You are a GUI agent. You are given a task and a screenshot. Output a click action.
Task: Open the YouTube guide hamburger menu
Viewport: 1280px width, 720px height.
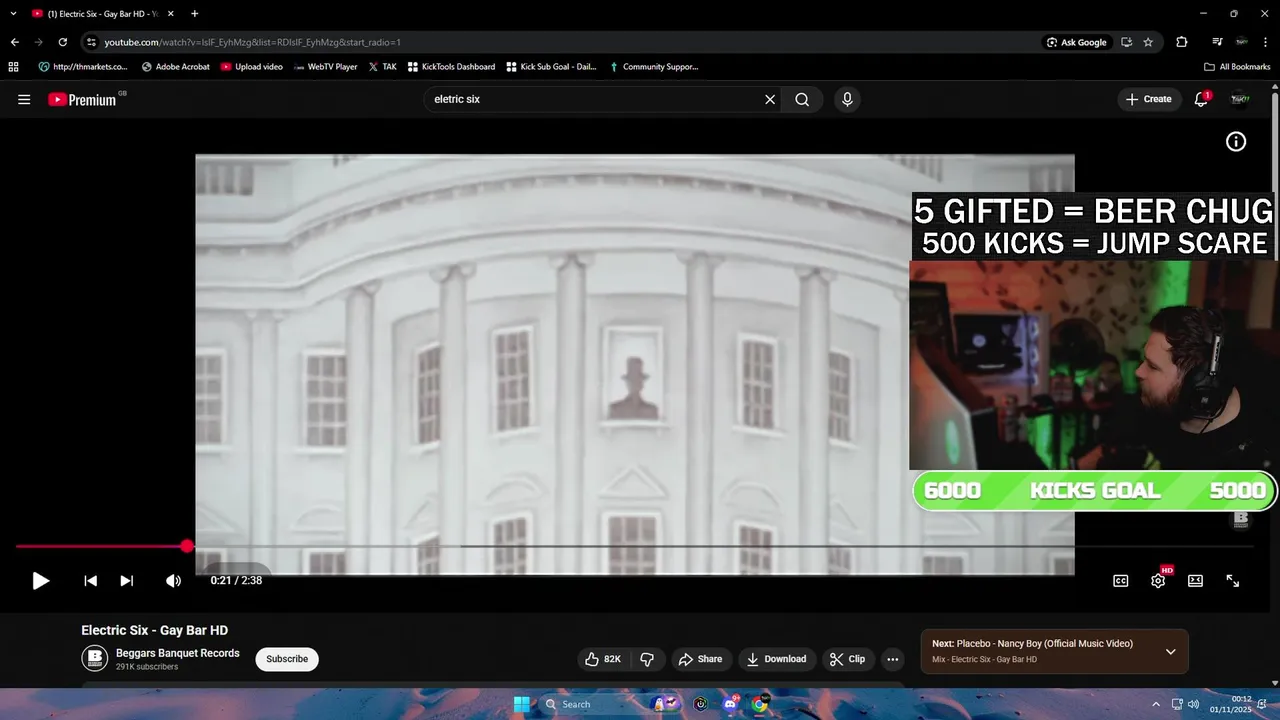click(24, 99)
